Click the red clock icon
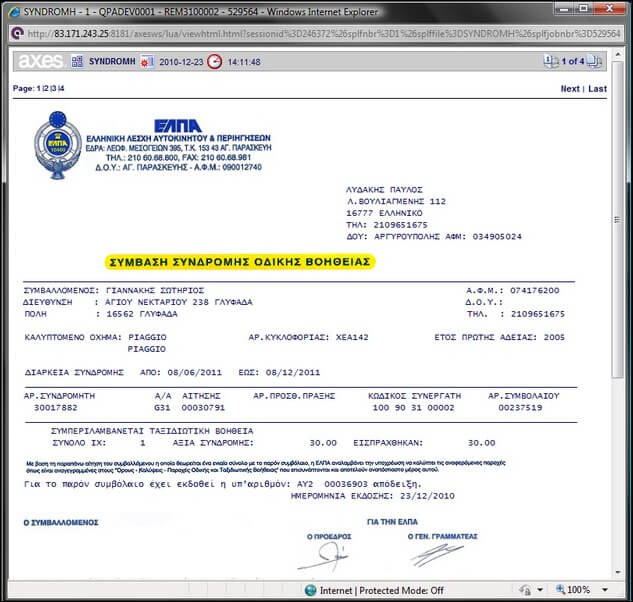Viewport: 633px width, 602px height. [215, 62]
